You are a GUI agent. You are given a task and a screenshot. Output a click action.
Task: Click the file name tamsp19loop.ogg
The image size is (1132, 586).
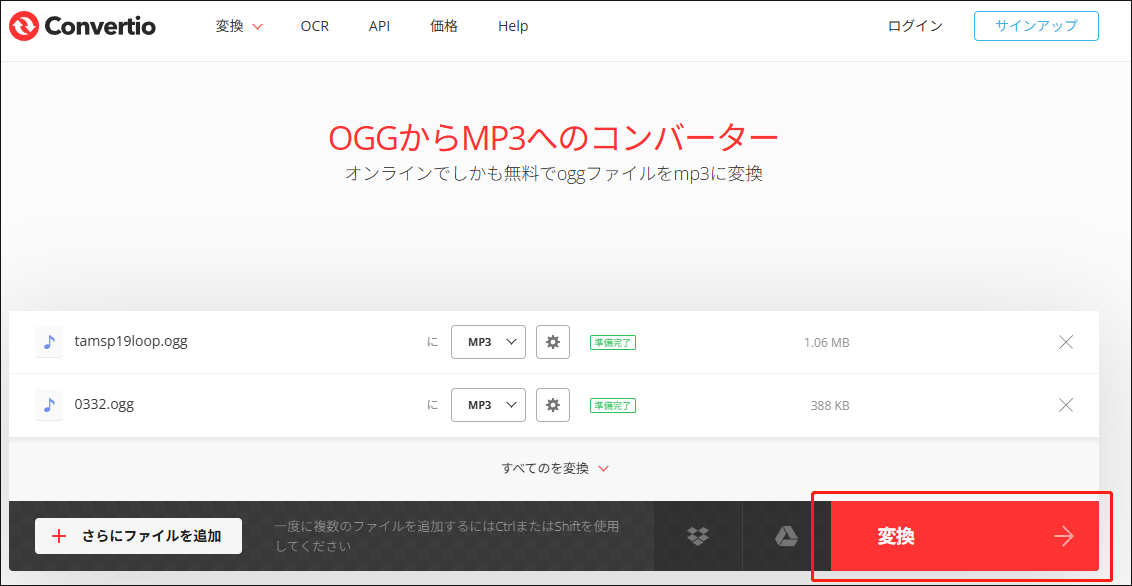tap(131, 342)
